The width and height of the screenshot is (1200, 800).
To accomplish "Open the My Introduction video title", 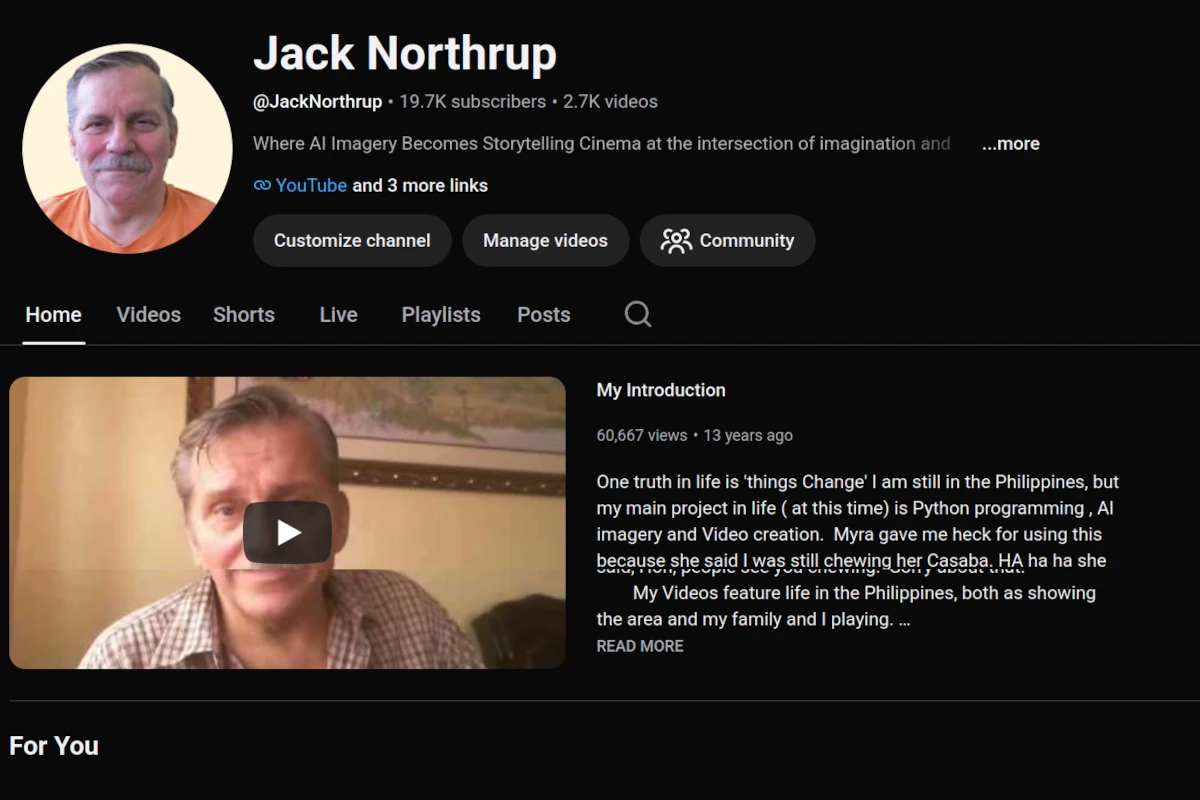I will (x=661, y=391).
